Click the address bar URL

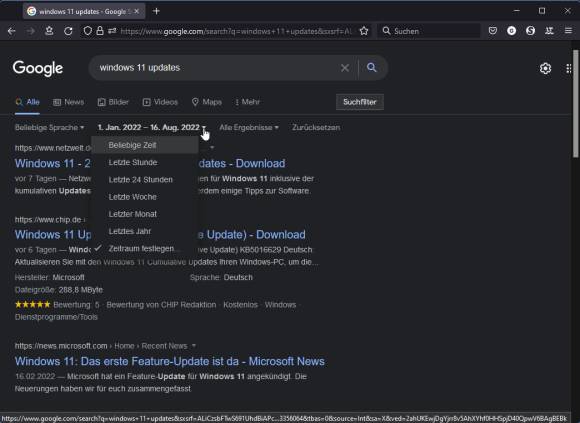coord(237,31)
